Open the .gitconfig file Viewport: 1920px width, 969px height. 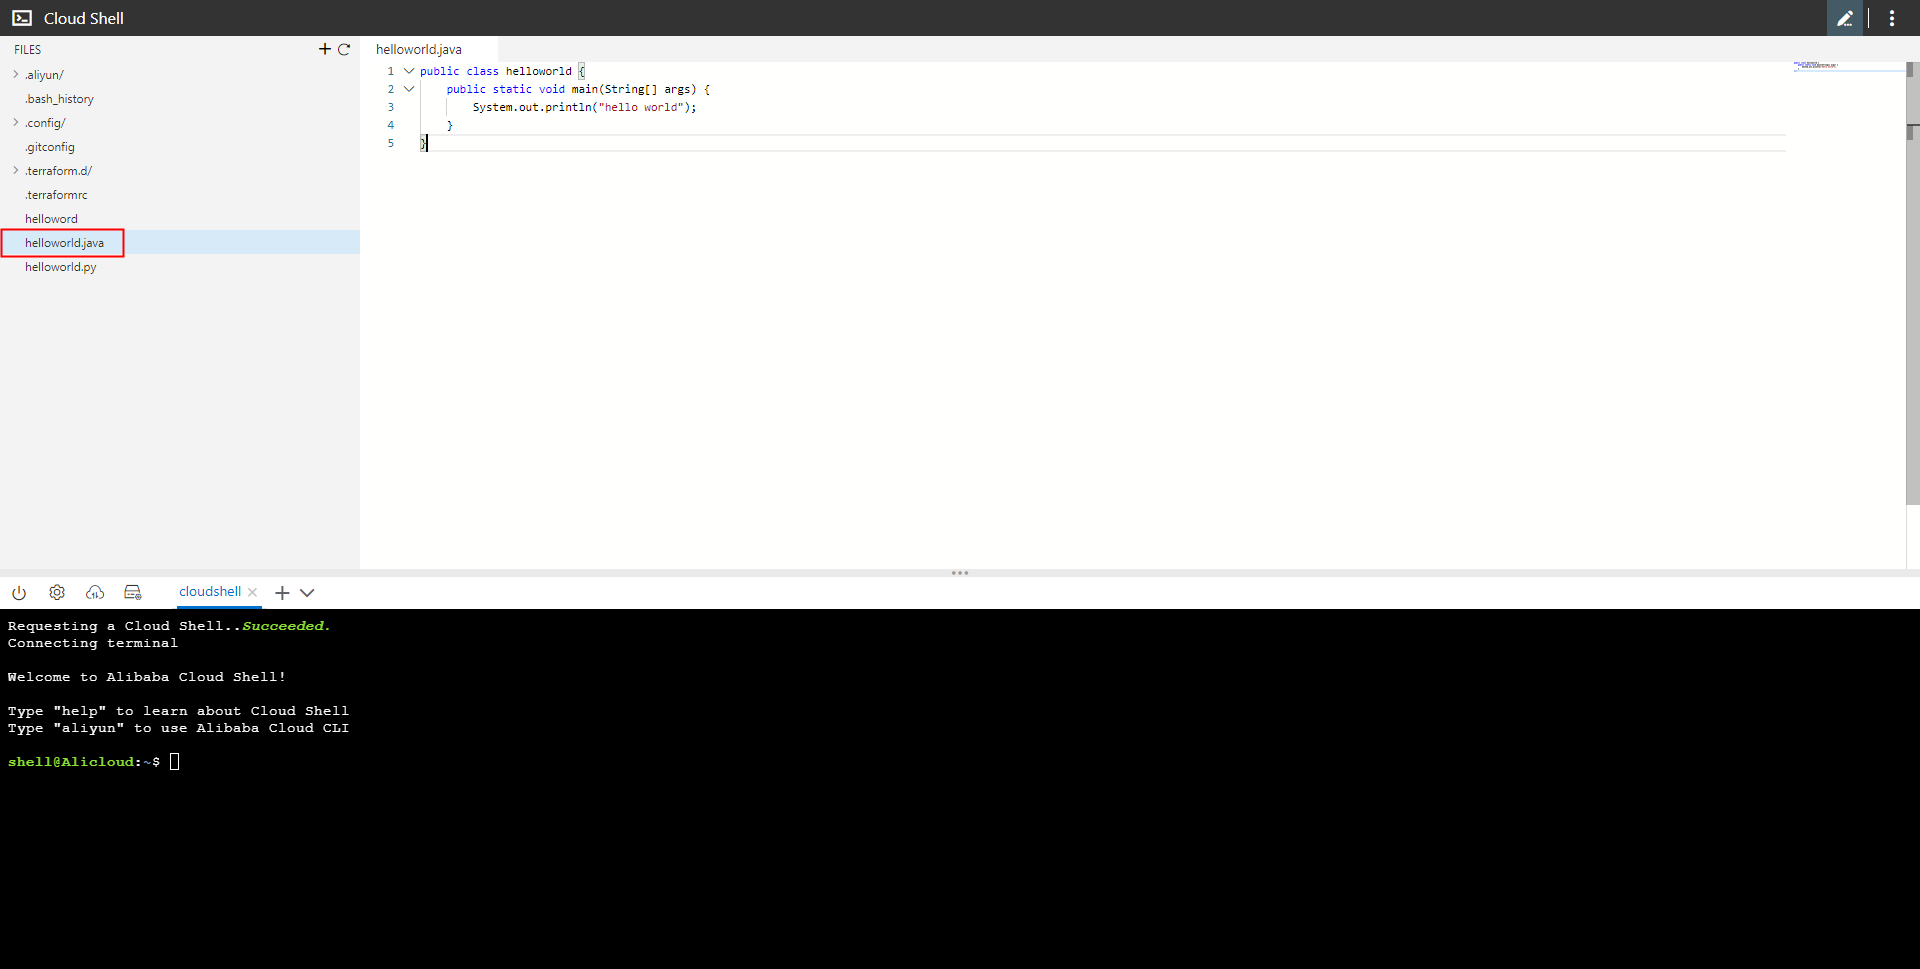pyautogui.click(x=50, y=147)
